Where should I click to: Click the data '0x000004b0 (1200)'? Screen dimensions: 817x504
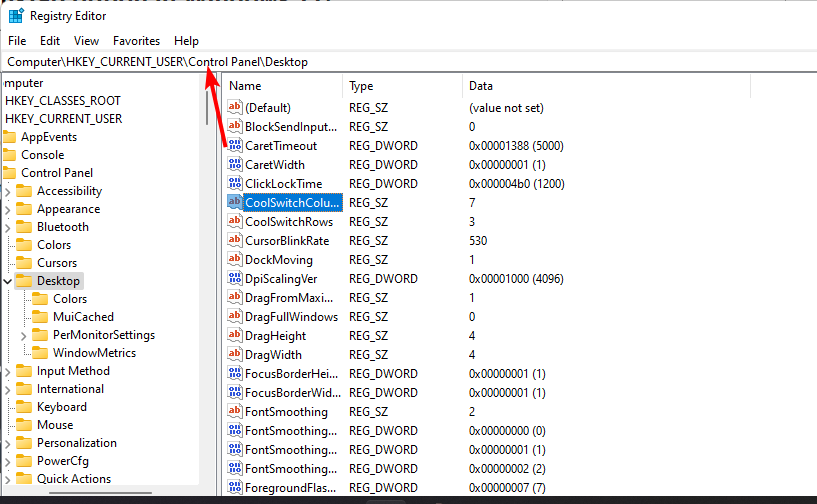coord(516,183)
